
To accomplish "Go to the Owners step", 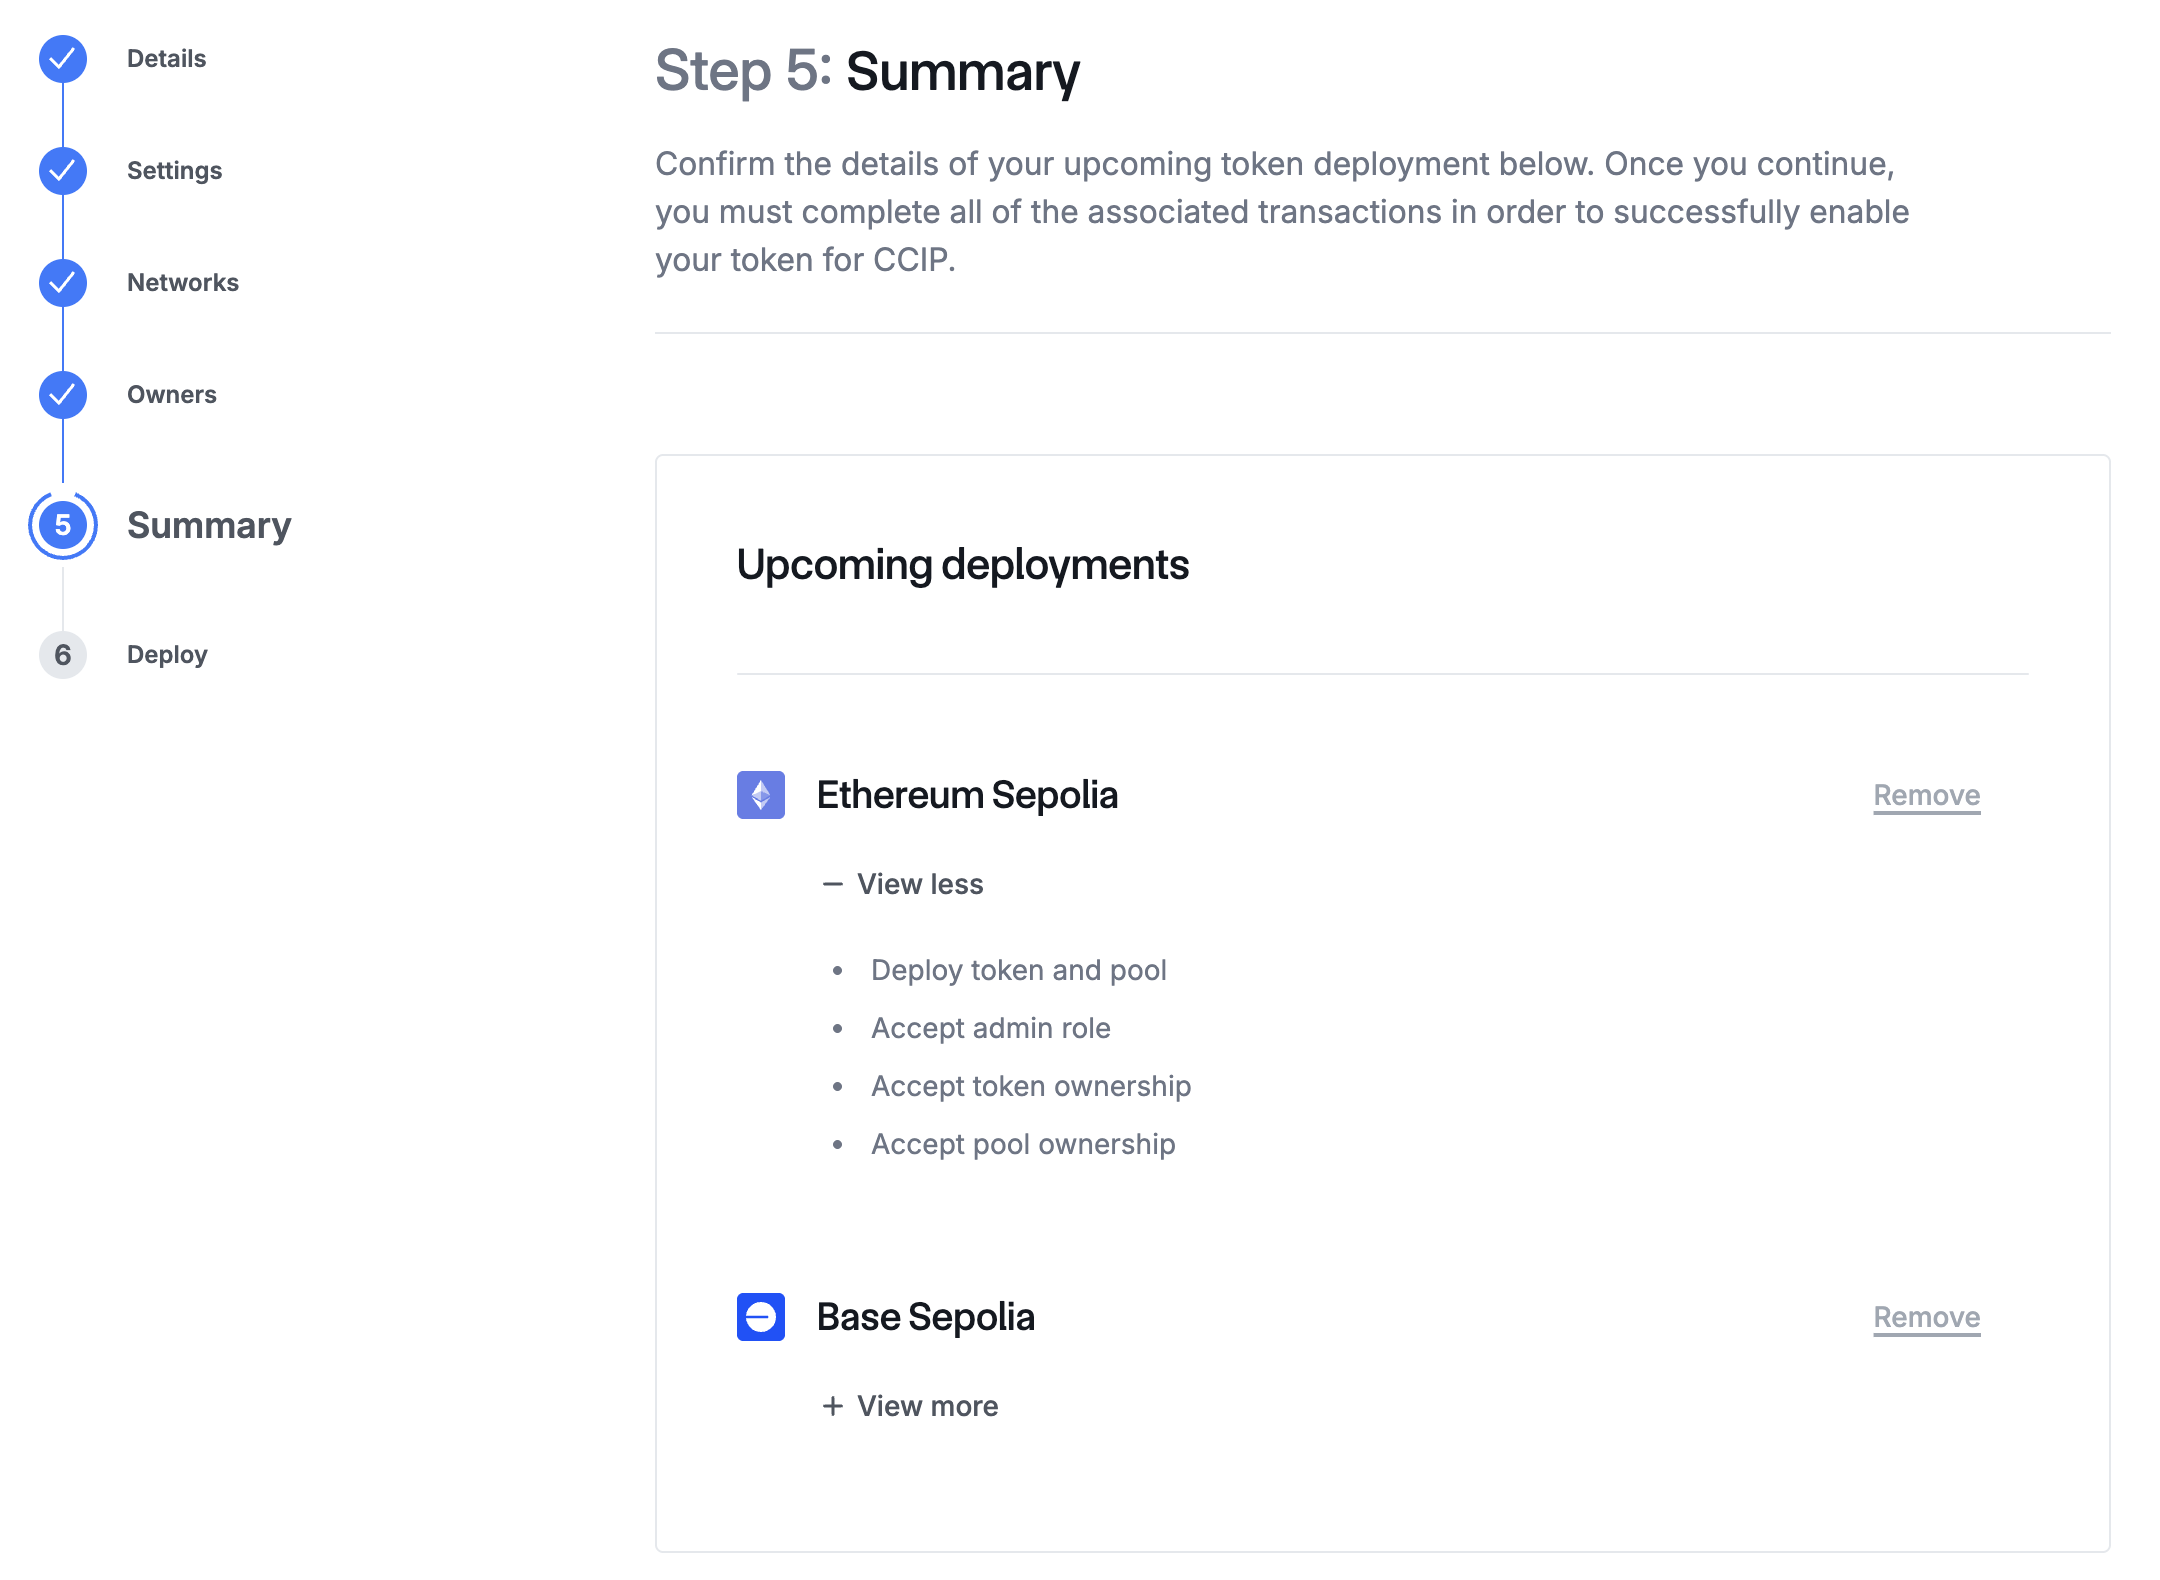I will click(172, 395).
